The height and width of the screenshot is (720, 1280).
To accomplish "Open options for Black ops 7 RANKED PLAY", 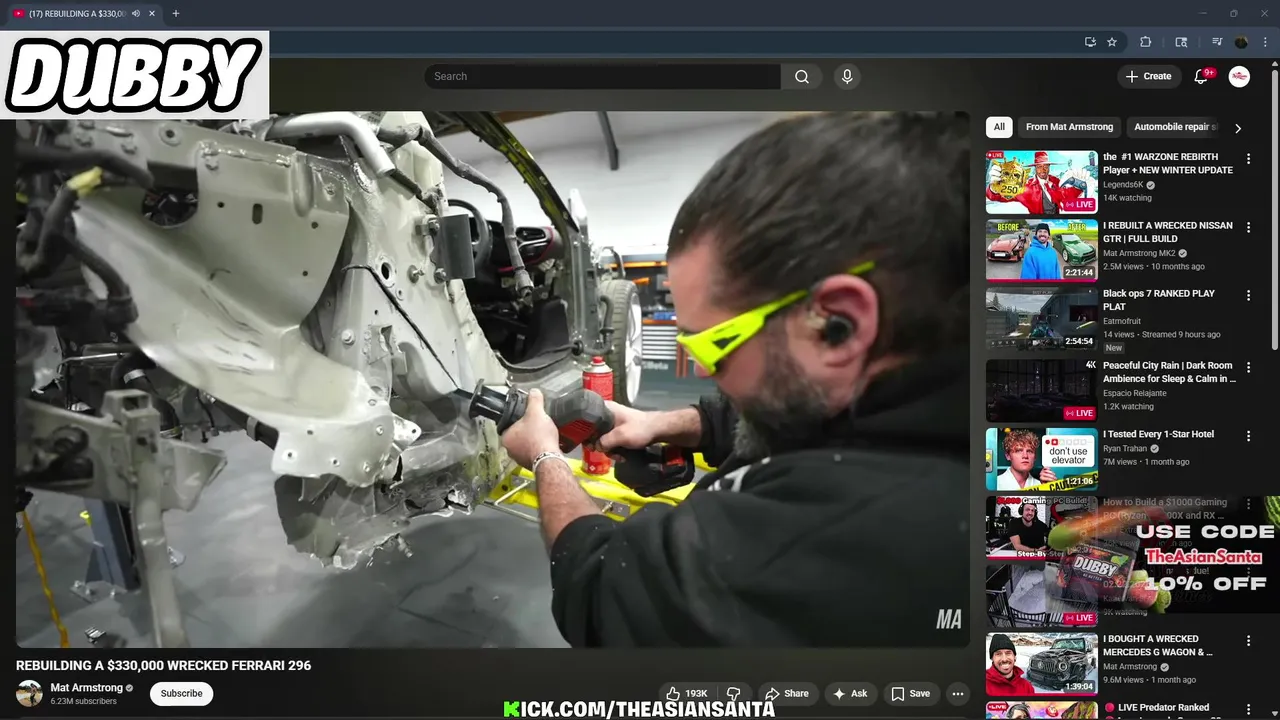I will (1248, 296).
